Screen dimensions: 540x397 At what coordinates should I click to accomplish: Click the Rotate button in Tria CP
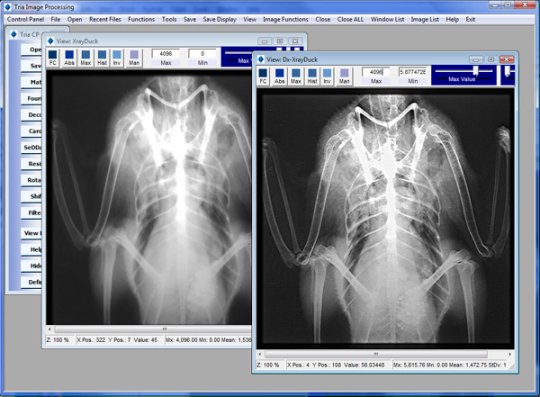pos(31,180)
